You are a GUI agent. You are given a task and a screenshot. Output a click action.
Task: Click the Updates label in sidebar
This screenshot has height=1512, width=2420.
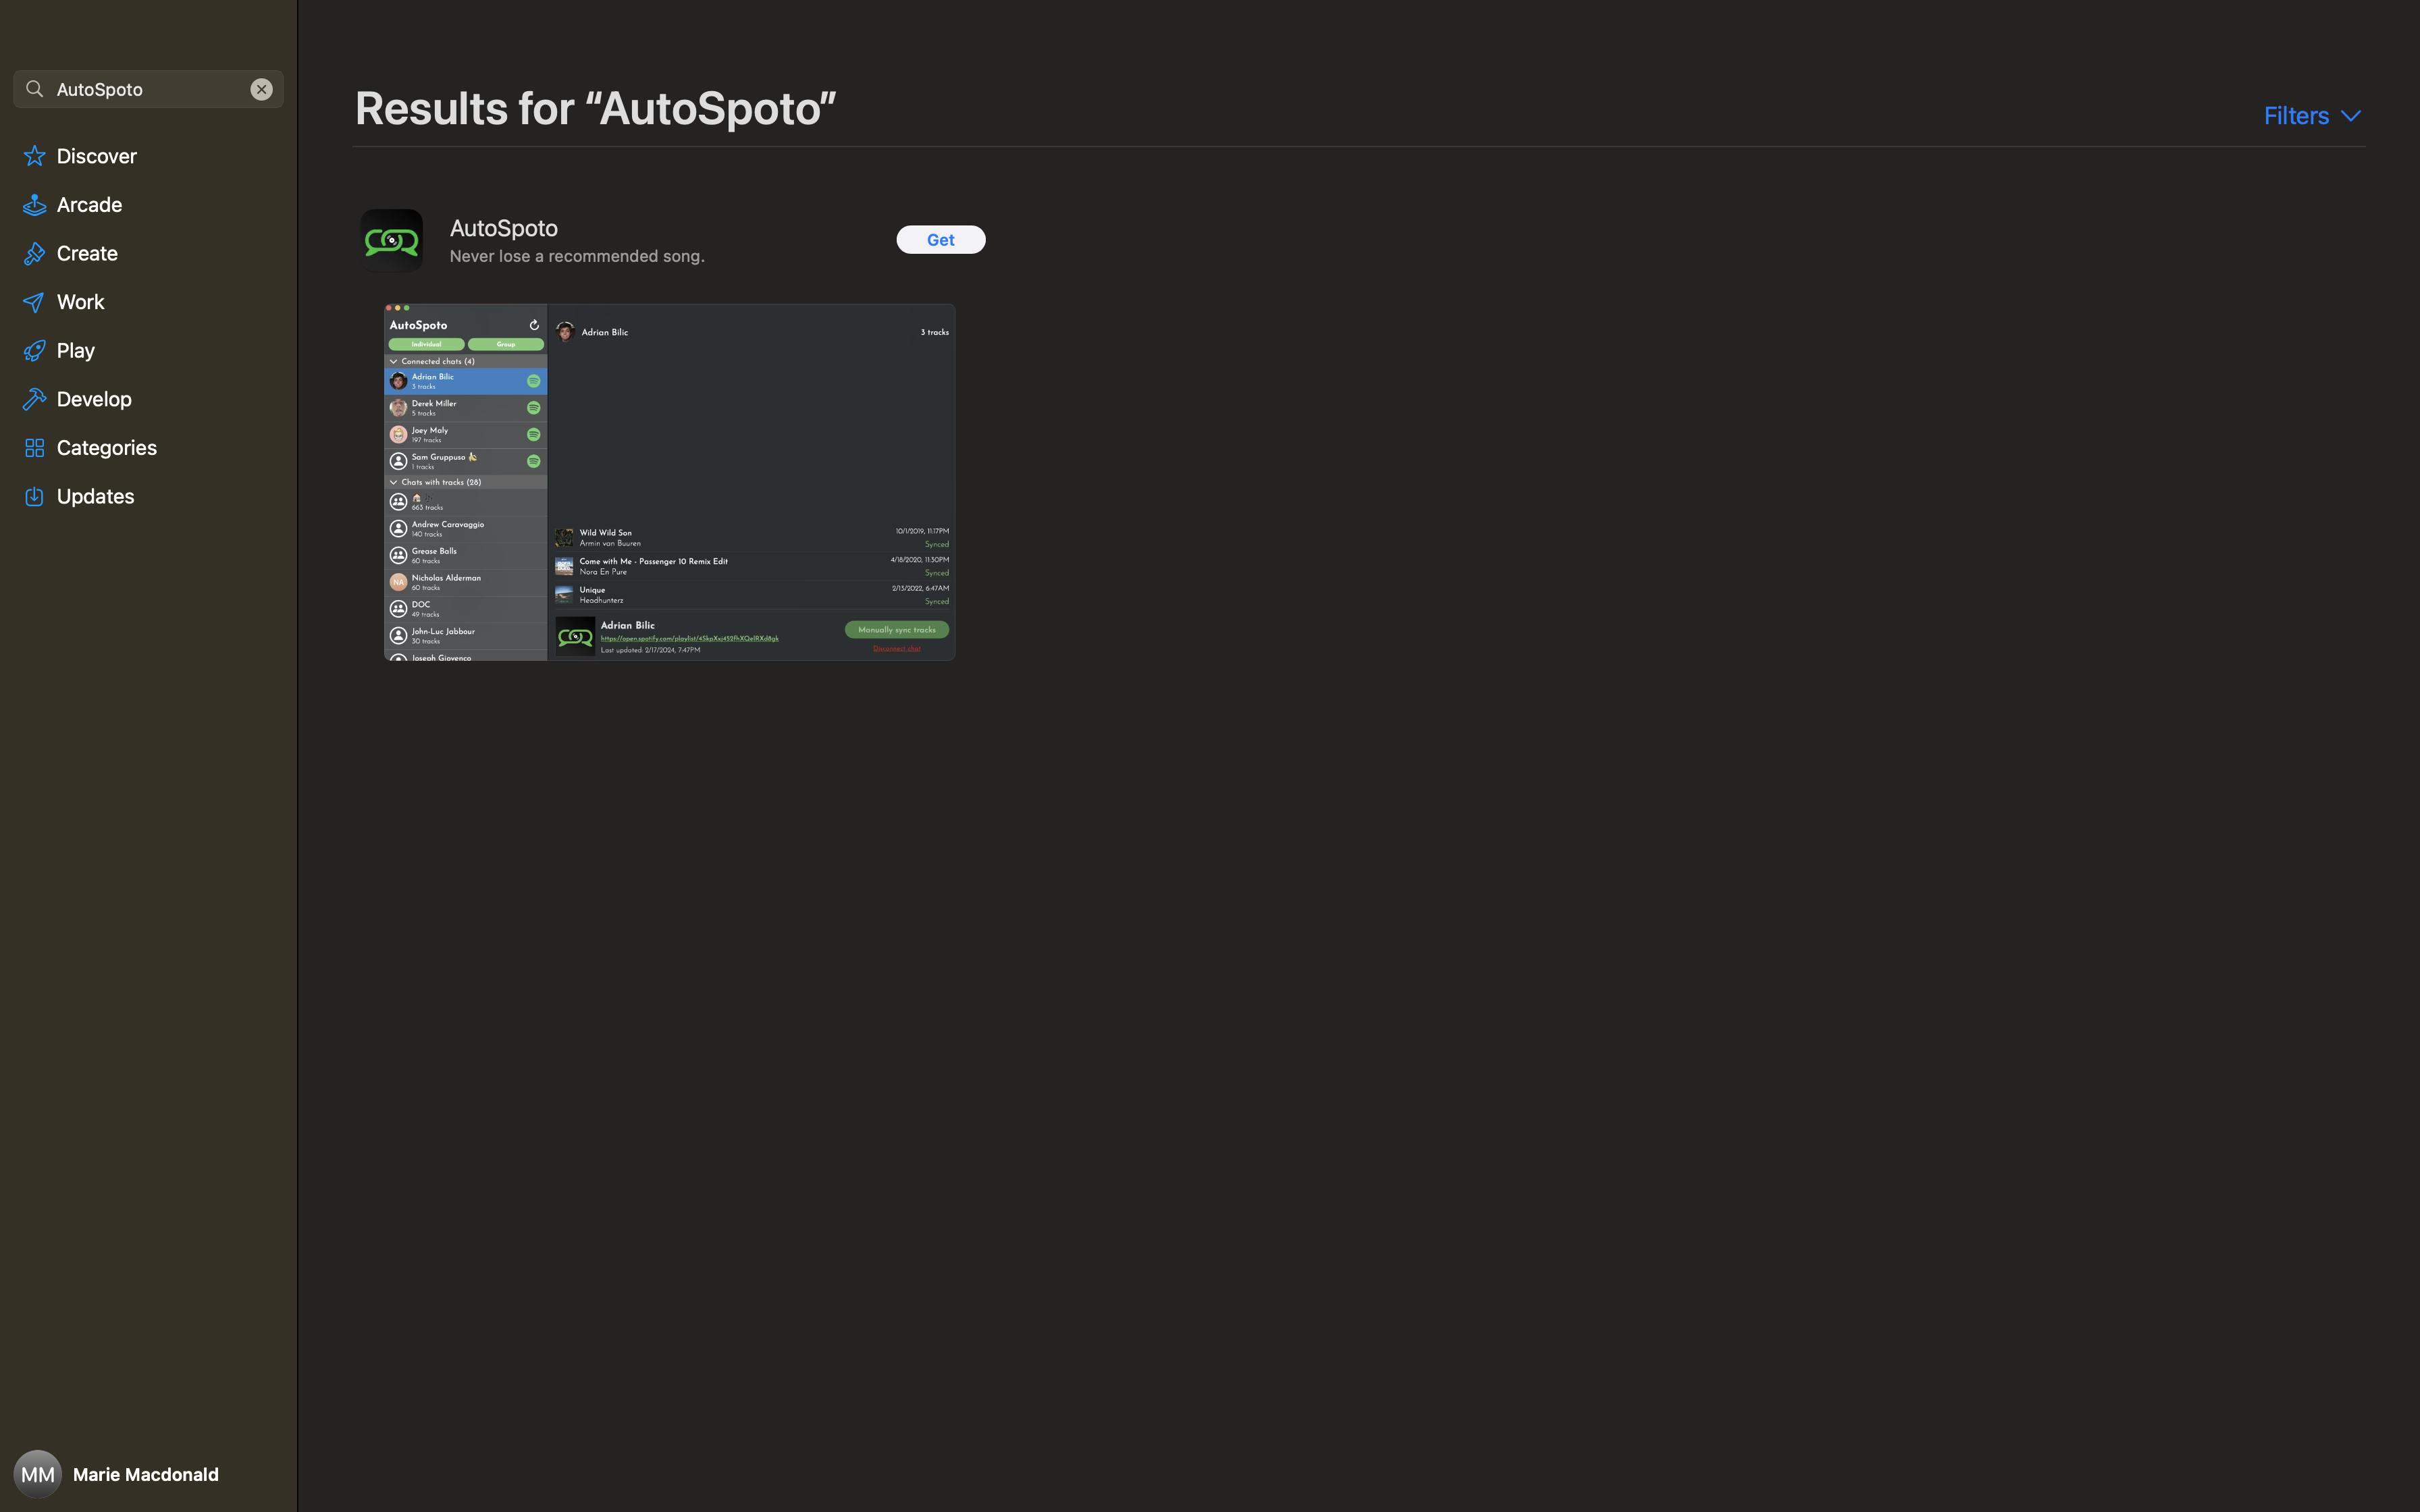[96, 497]
